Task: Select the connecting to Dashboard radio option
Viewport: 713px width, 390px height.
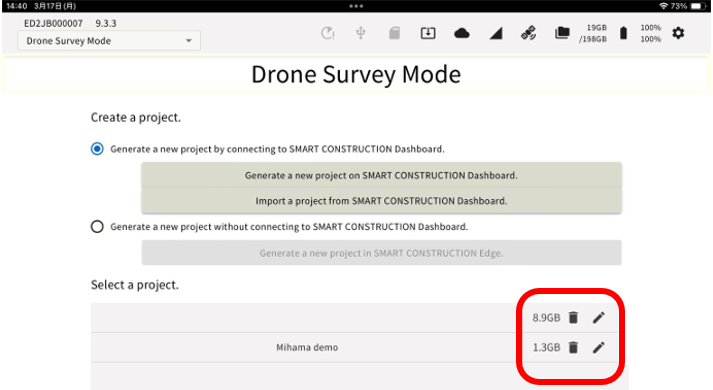Action: tap(97, 149)
